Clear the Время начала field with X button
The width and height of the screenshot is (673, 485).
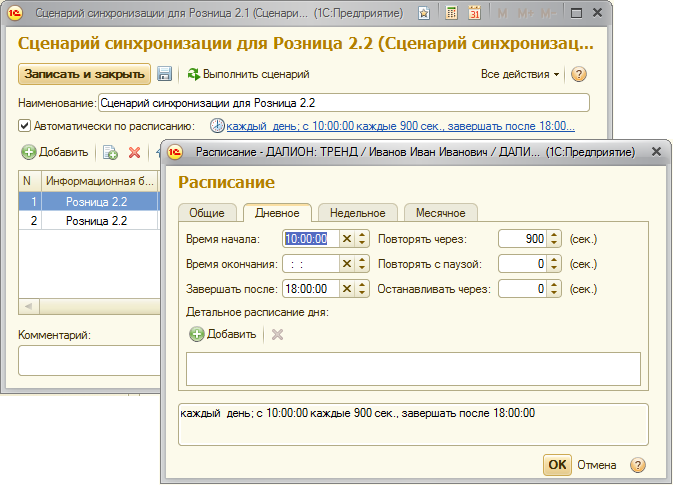(347, 239)
